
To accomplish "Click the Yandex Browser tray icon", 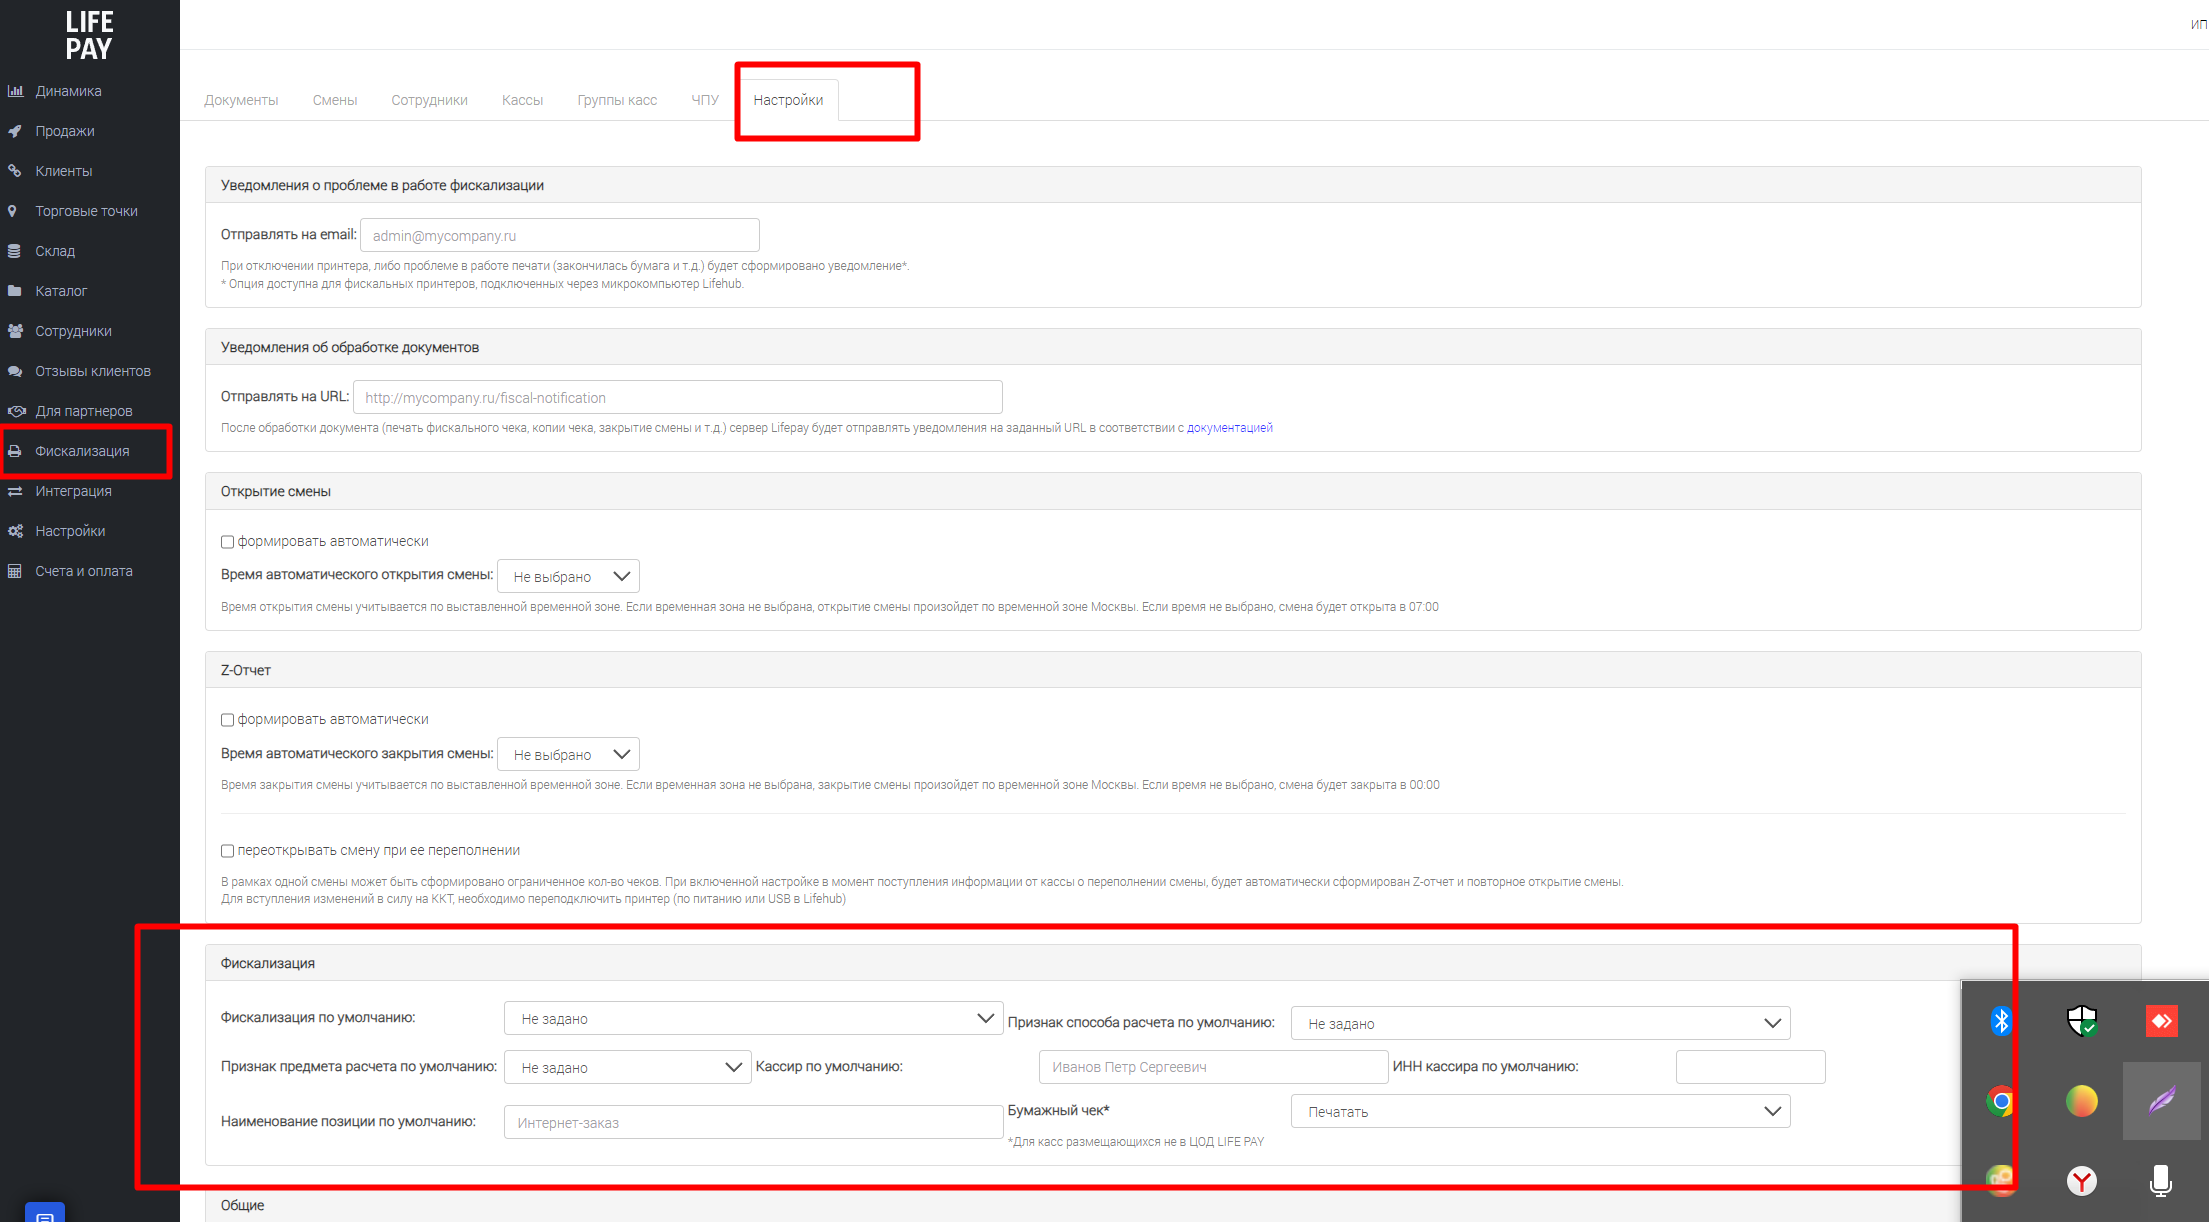I will [2082, 1181].
